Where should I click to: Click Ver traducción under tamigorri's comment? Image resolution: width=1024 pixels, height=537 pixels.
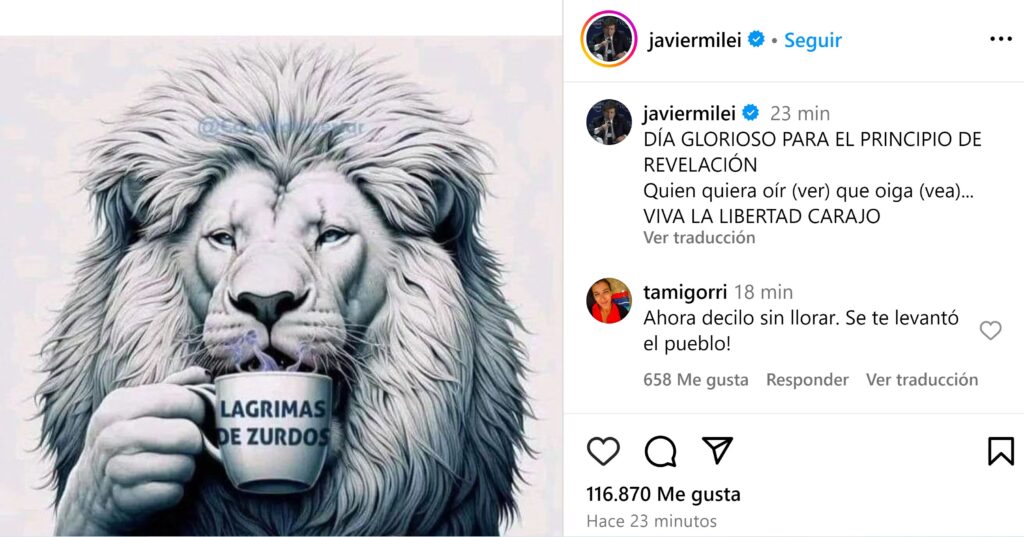(921, 380)
